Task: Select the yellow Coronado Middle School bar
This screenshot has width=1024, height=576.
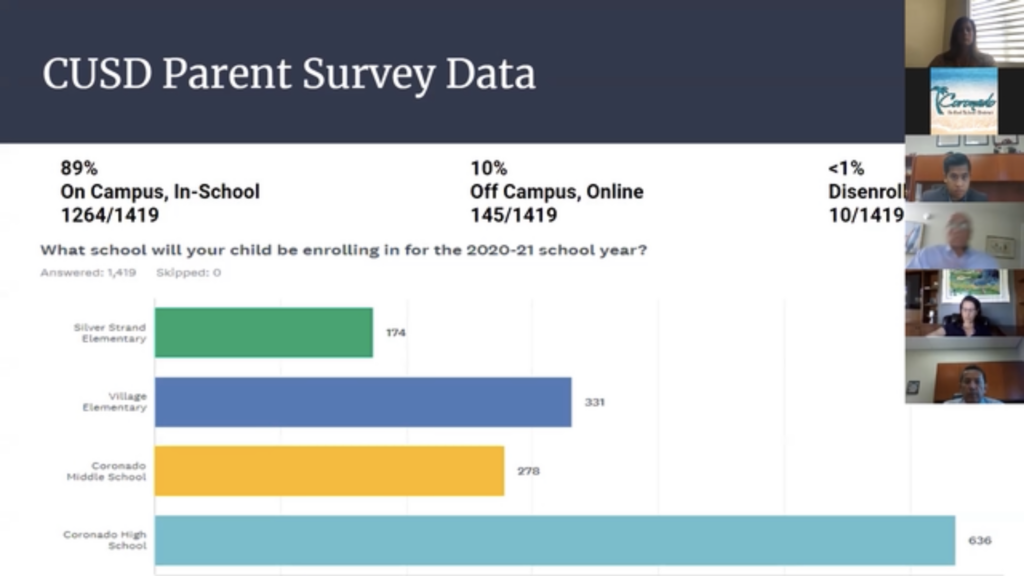Action: [329, 471]
